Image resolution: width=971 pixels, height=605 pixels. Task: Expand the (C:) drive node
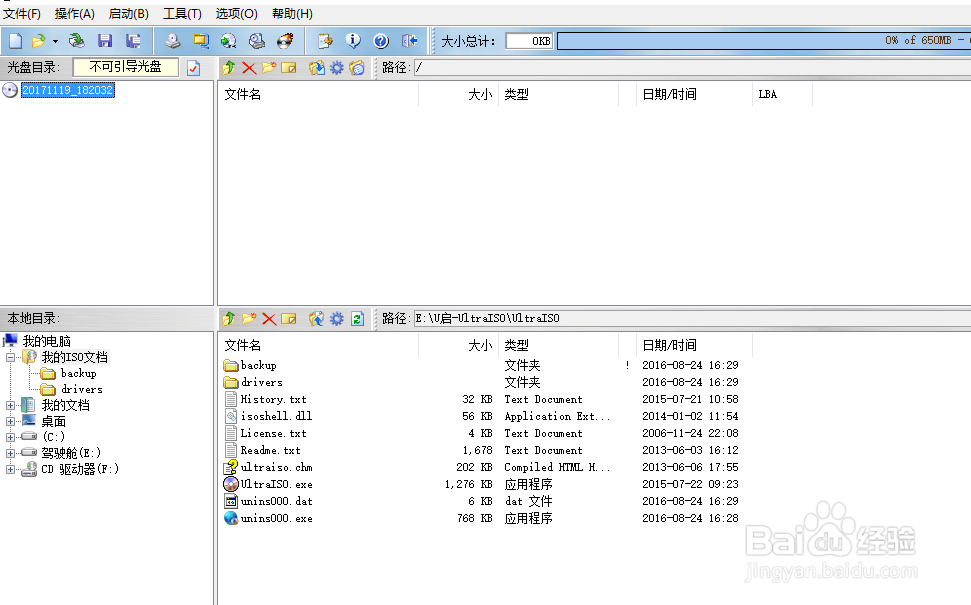click(11, 437)
